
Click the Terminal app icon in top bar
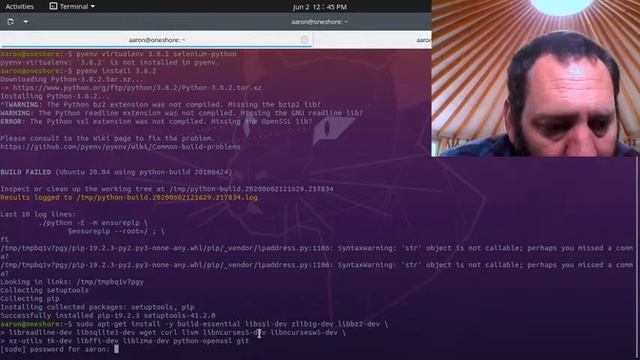click(x=53, y=6)
